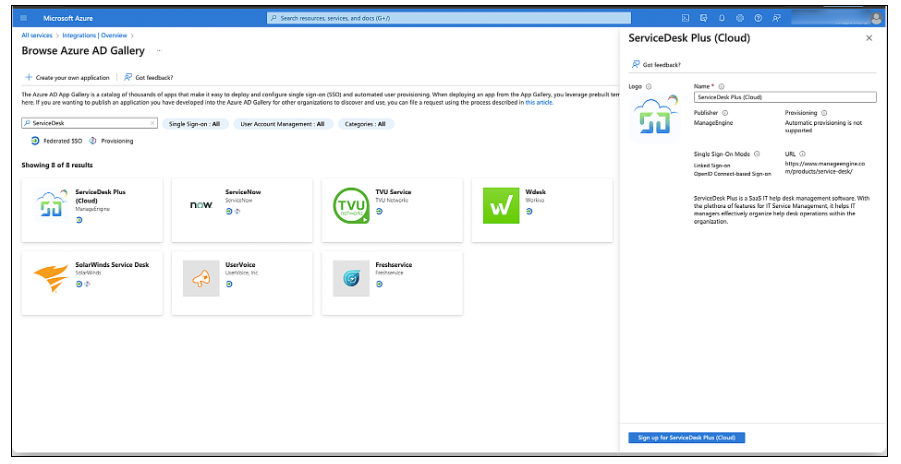Click the Freshservice card title

coord(394,264)
